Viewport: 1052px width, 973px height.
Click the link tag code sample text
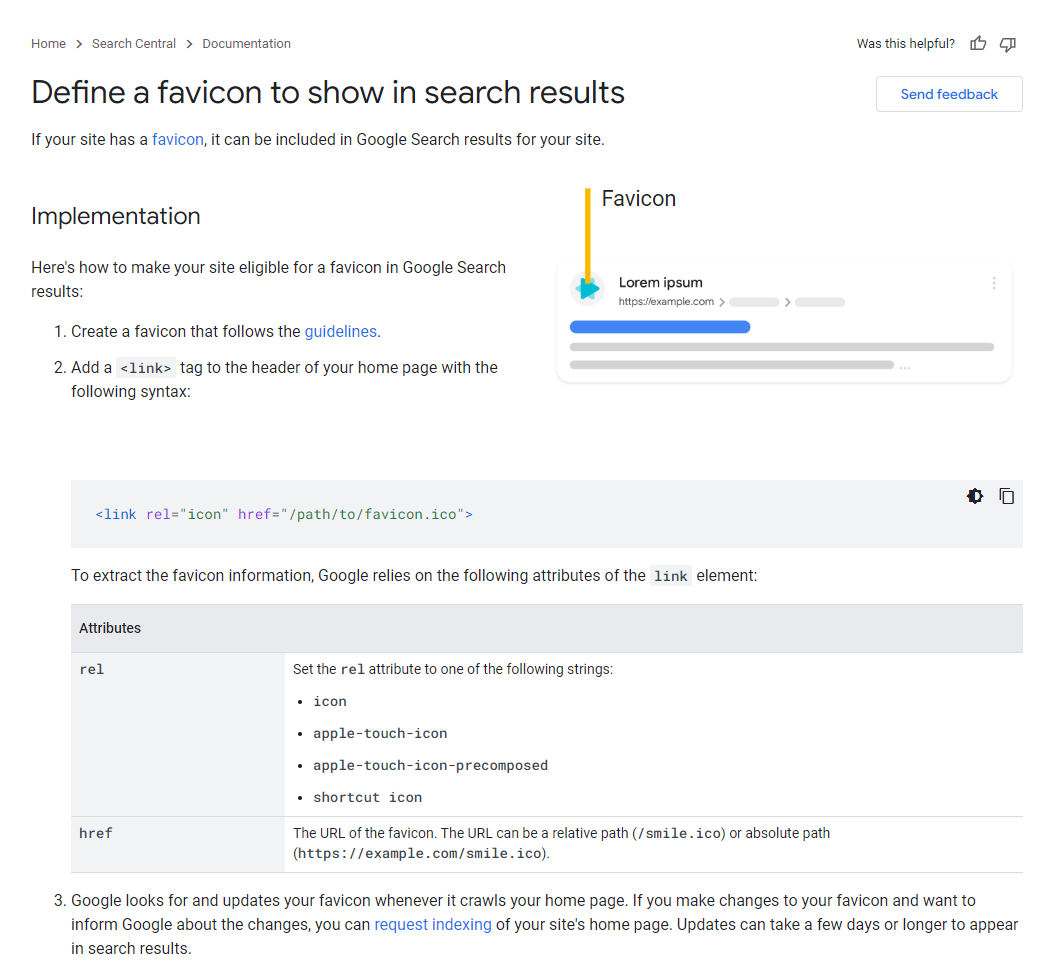[x=284, y=514]
